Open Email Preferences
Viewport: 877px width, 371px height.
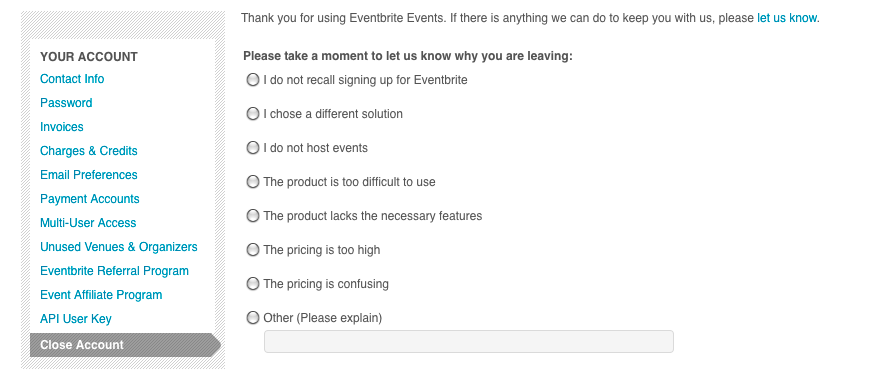tap(88, 175)
